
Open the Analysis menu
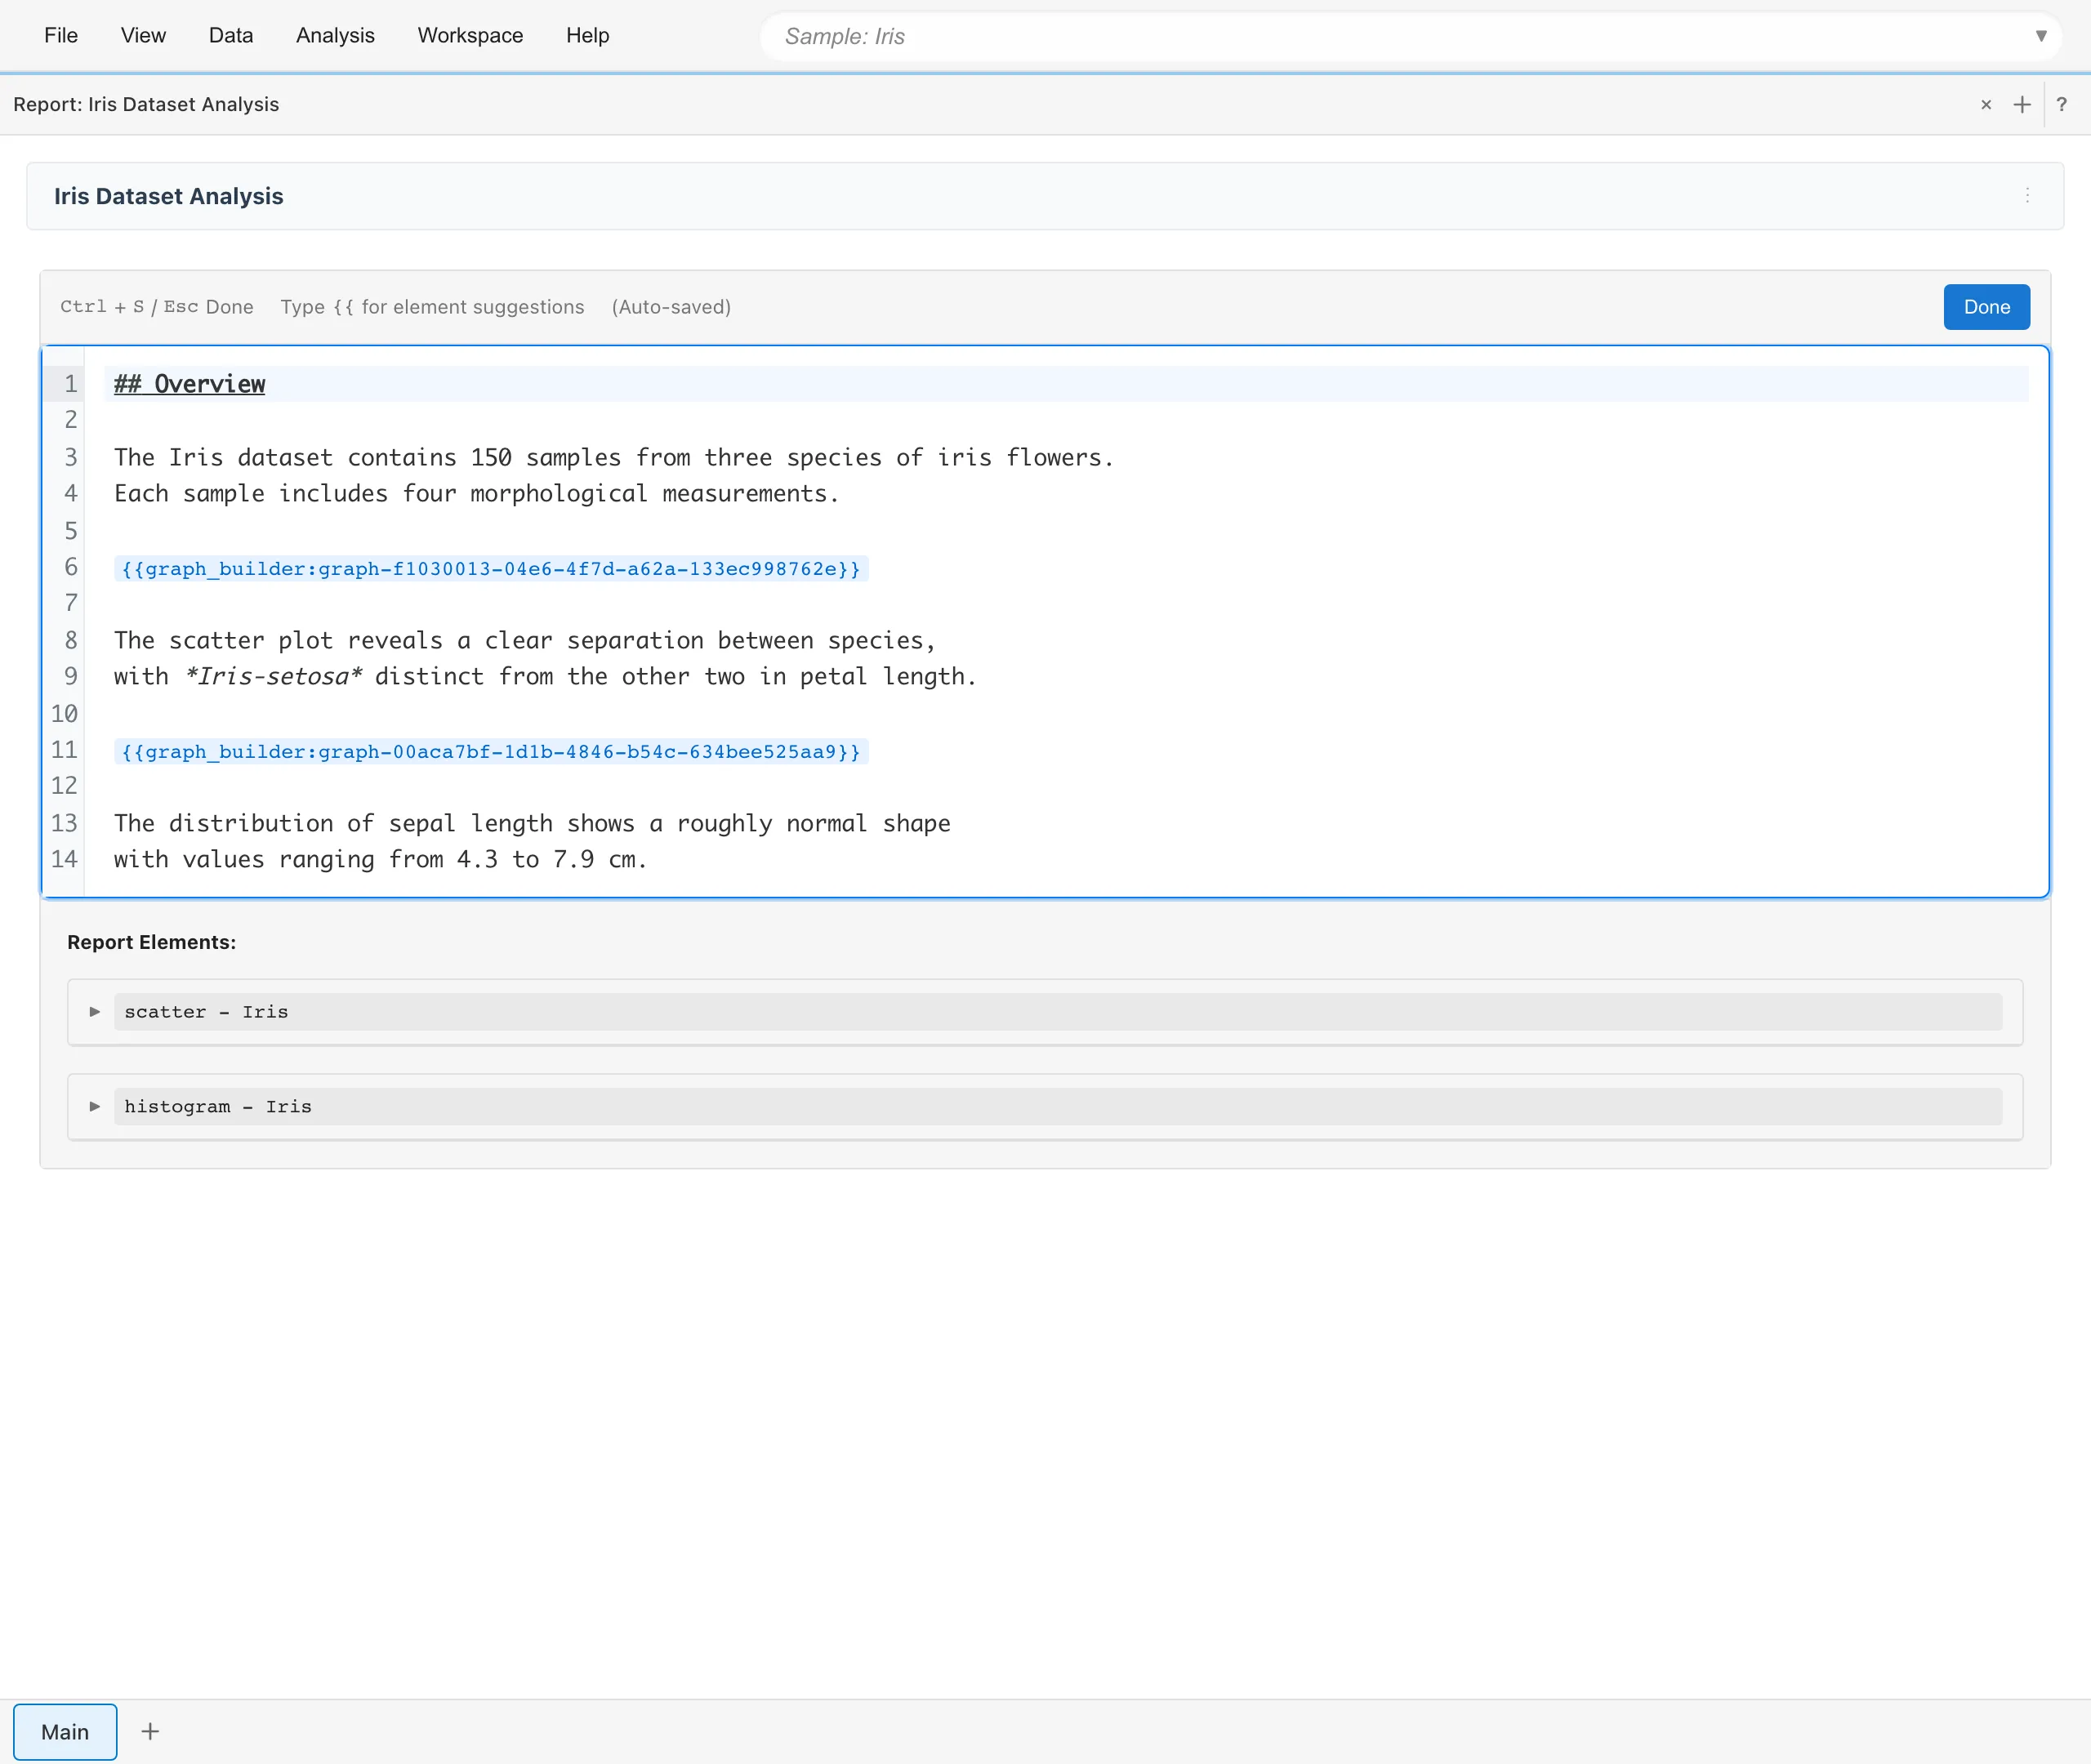(335, 36)
